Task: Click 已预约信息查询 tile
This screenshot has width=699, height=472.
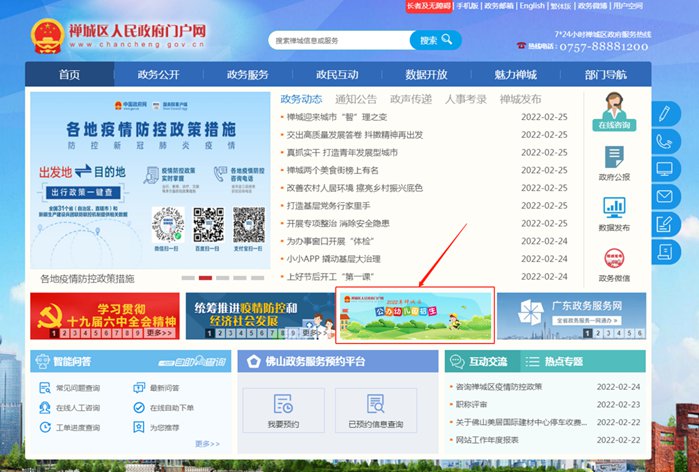Action: pyautogui.click(x=376, y=410)
